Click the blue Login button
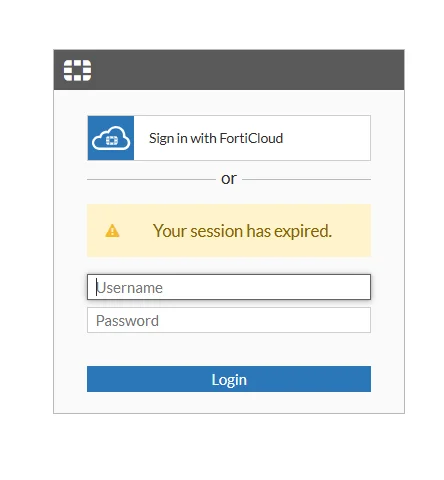 click(229, 379)
